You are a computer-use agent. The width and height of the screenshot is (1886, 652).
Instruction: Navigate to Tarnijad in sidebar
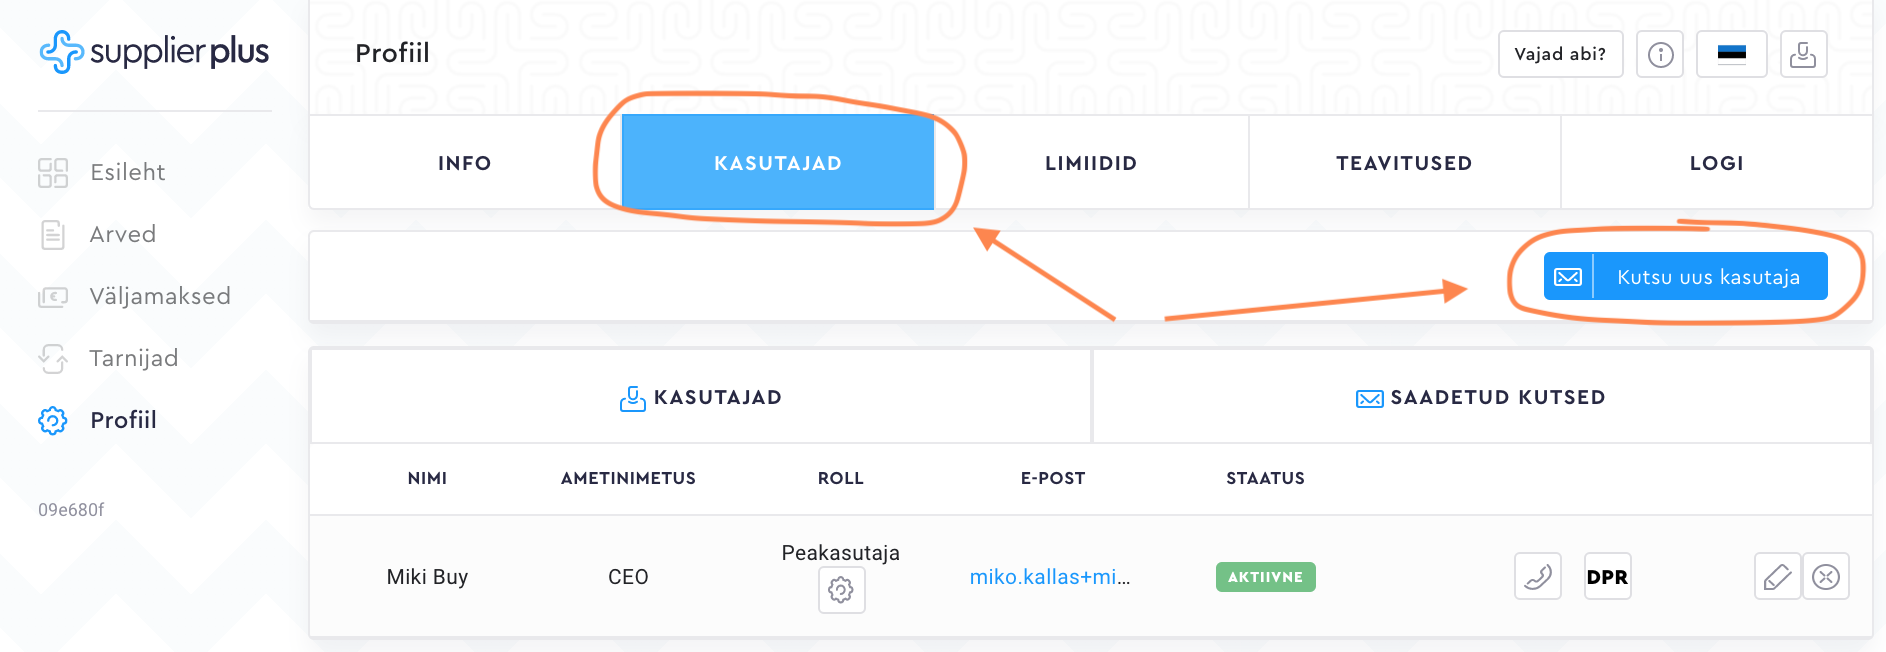133,358
